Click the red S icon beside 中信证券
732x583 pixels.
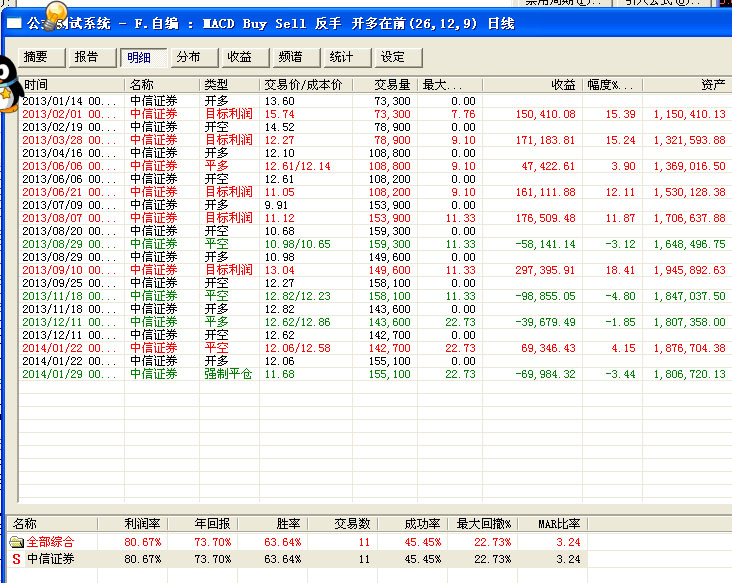[x=16, y=559]
